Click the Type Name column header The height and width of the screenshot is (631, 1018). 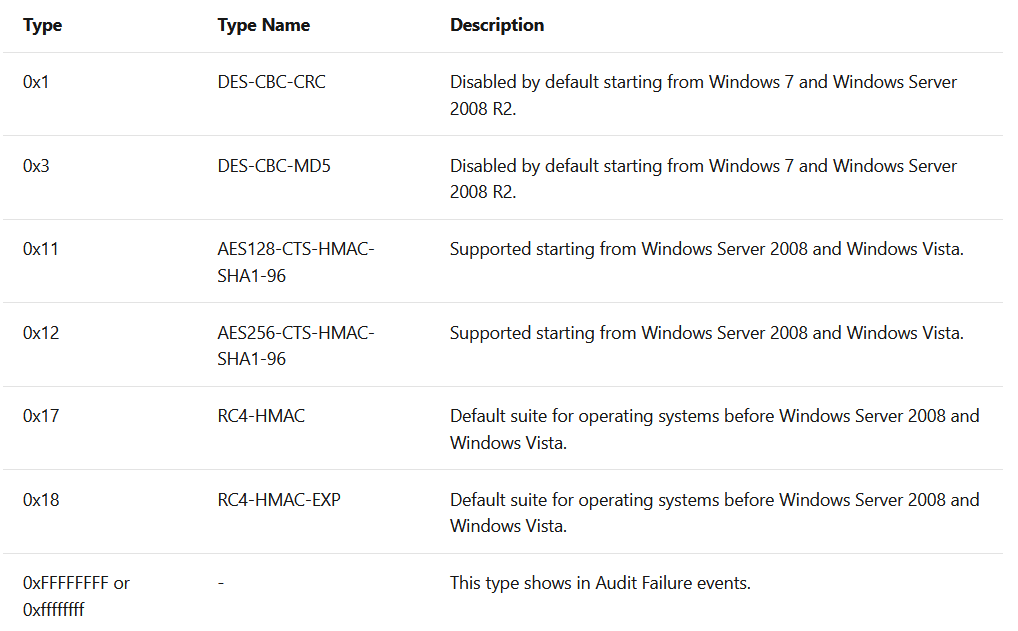coord(263,25)
